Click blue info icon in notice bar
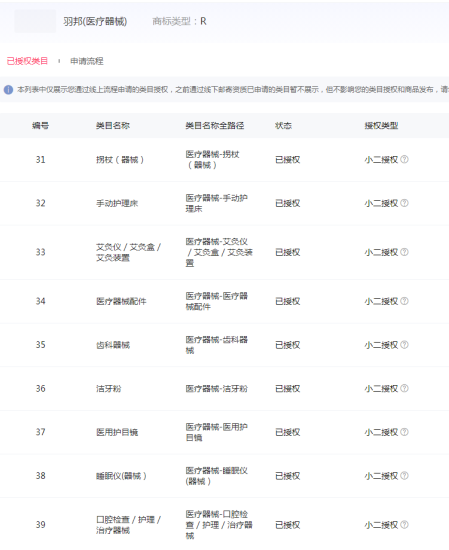Screen dimensions: 449x550 8,90
